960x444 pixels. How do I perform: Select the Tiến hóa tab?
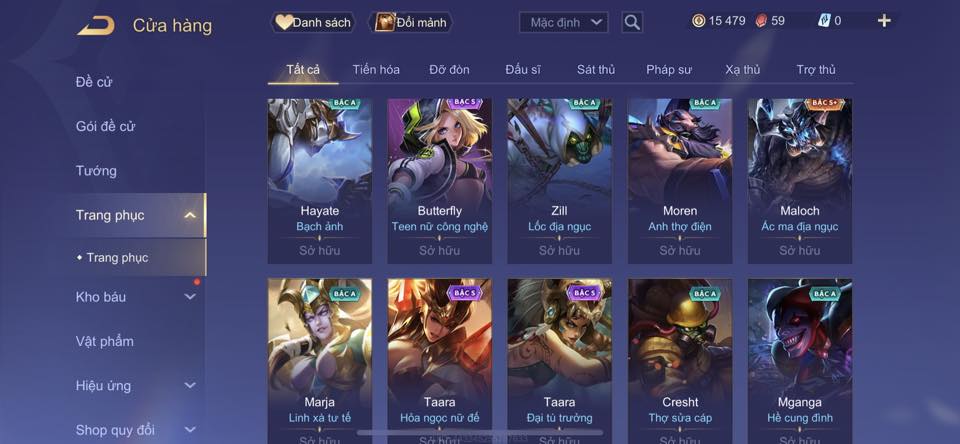click(x=376, y=70)
